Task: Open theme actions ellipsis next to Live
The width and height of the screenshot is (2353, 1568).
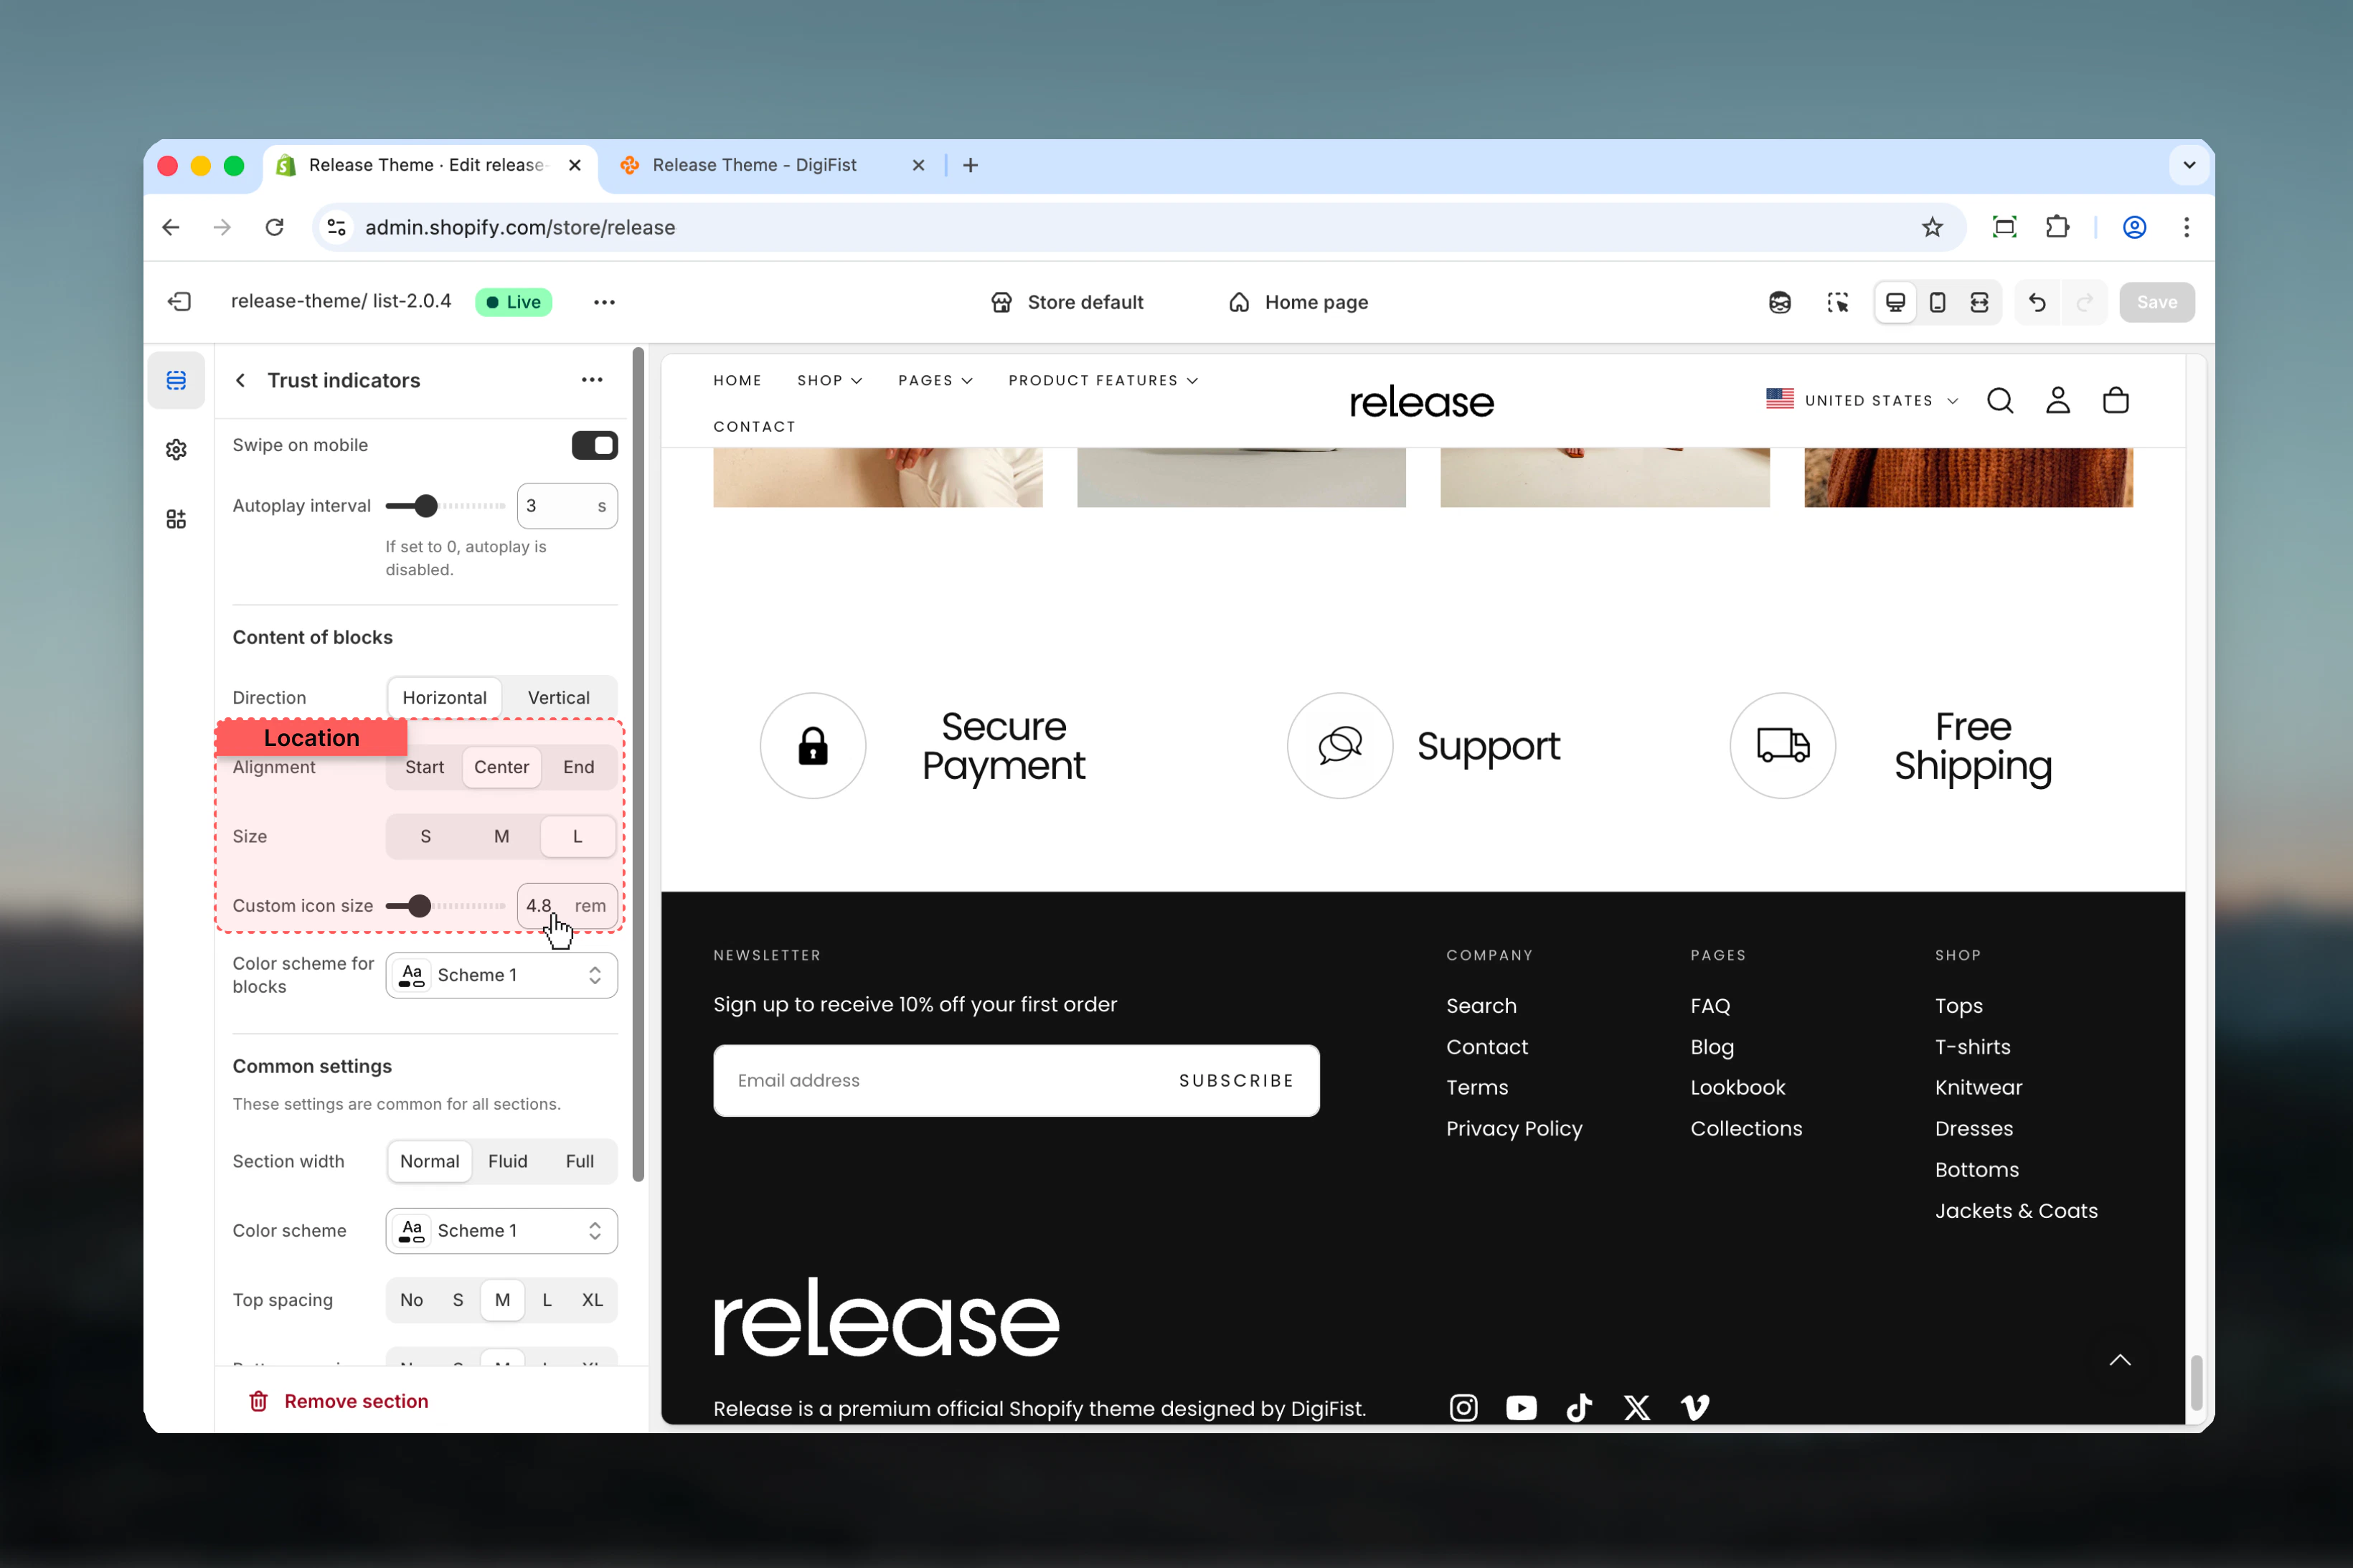Action: (604, 302)
